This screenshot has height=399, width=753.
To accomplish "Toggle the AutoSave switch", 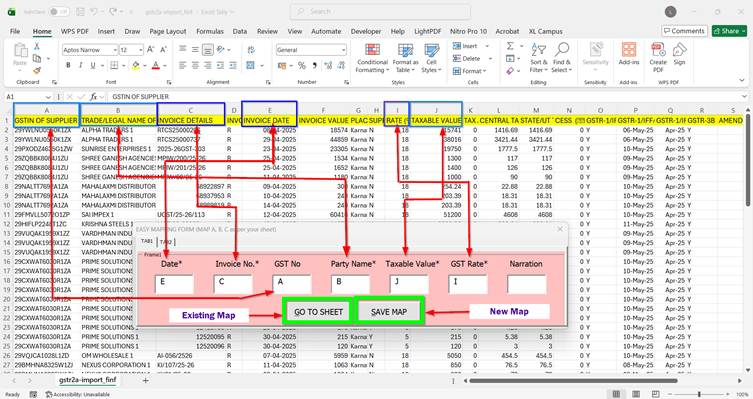I will [x=59, y=12].
